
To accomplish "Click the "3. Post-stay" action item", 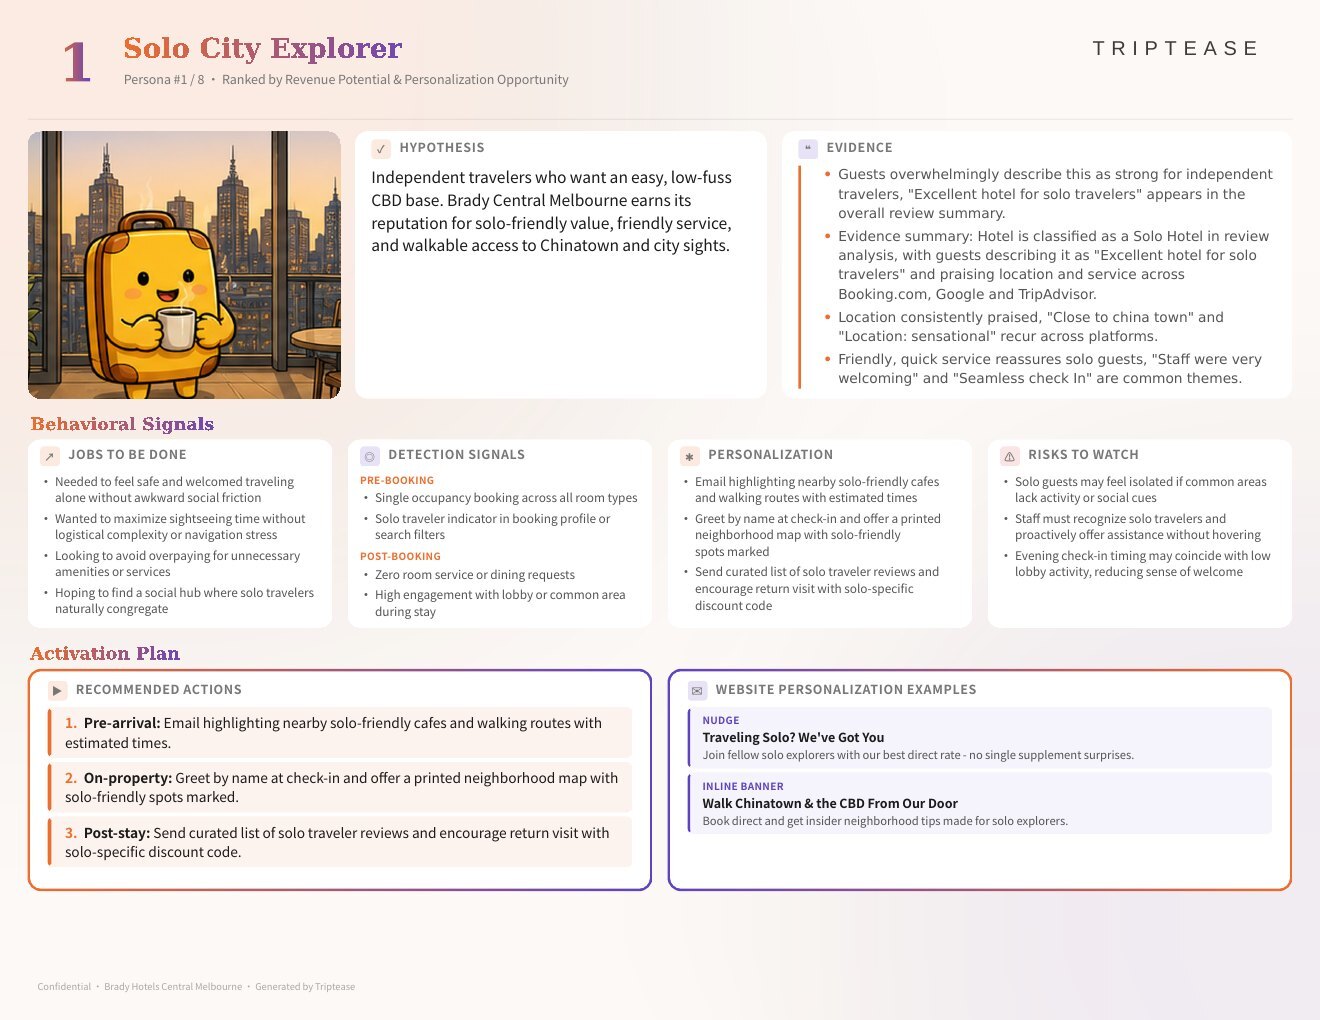I will point(340,843).
